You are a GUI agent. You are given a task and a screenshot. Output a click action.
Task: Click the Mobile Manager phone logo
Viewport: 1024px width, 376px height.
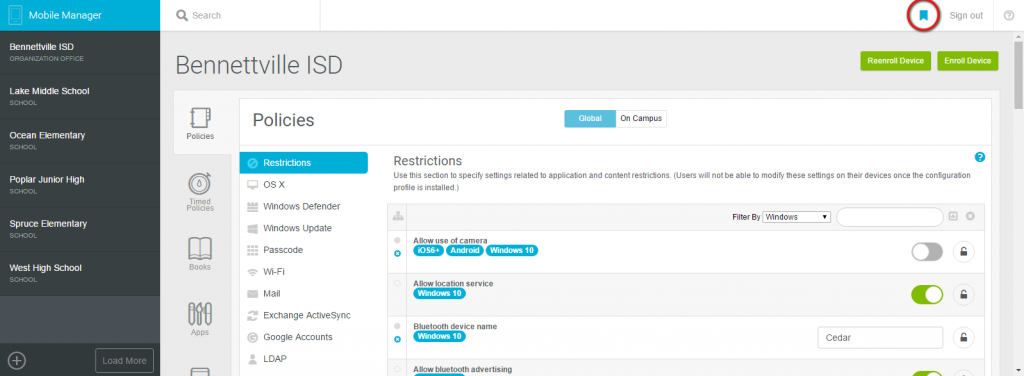click(x=15, y=15)
